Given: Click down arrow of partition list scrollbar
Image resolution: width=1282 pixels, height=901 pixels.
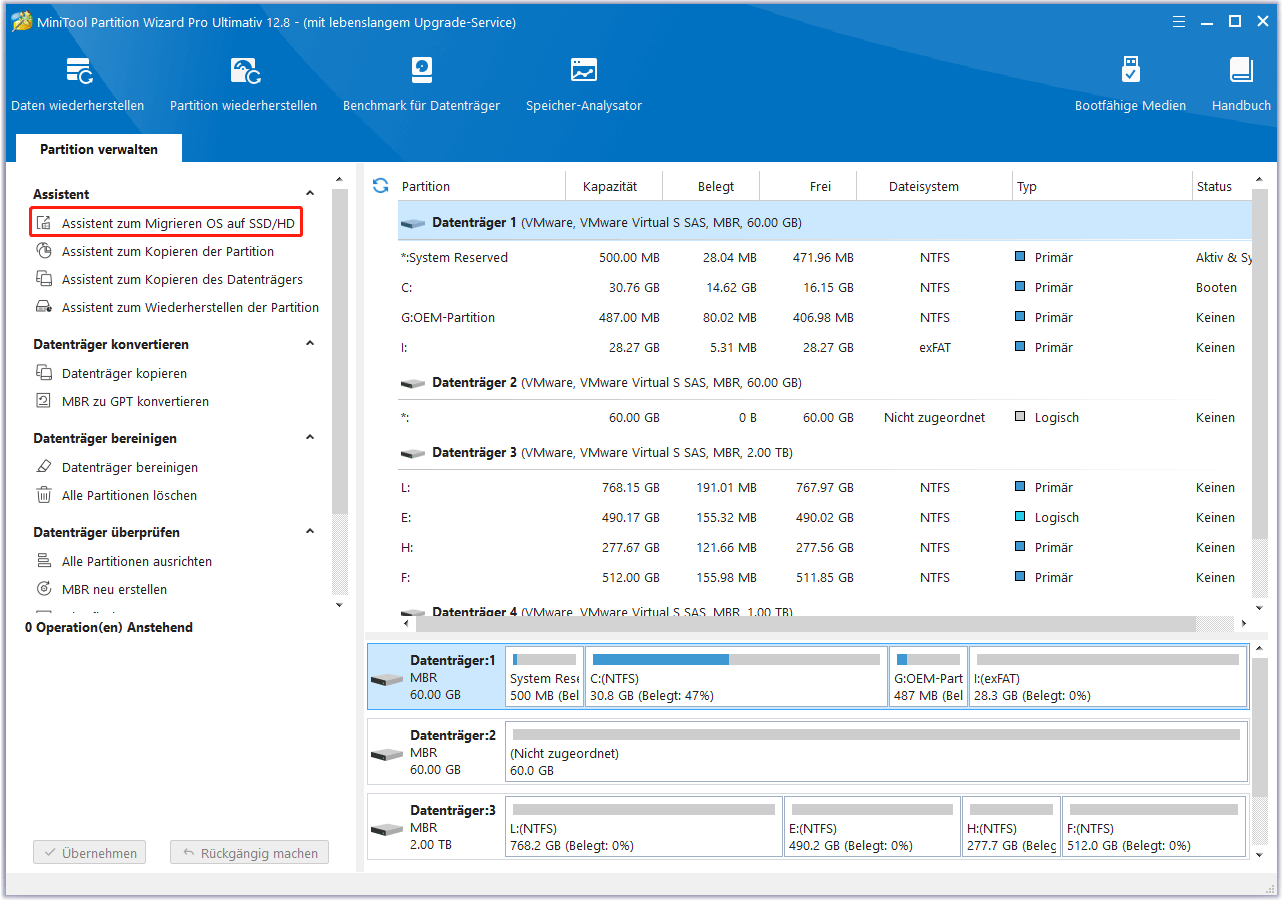Looking at the screenshot, I should [x=1260, y=608].
